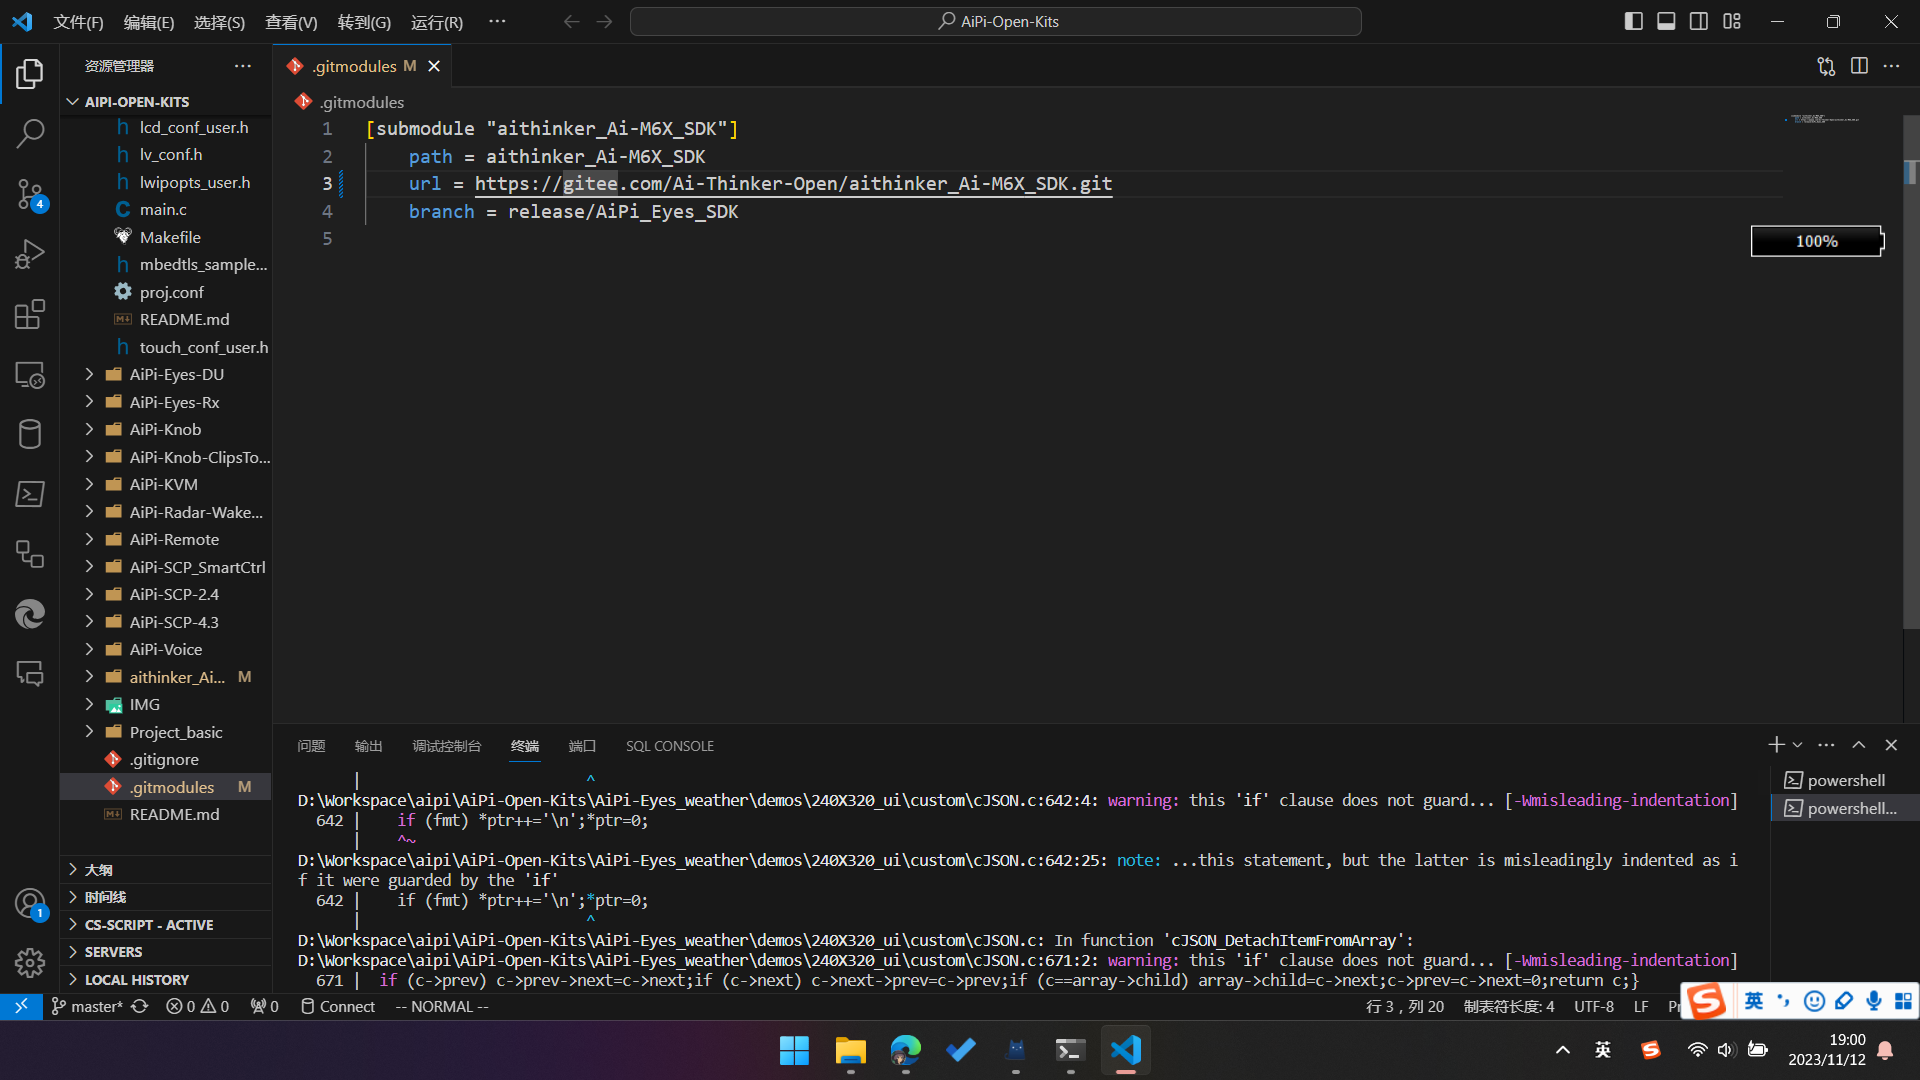Viewport: 1920px width, 1080px height.
Task: Switch to the 调试控制台 panel tab
Action: tap(447, 746)
